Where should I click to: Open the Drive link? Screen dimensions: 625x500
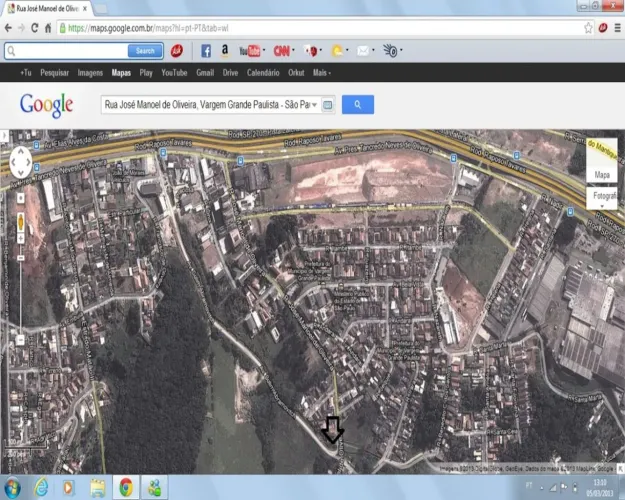230,73
